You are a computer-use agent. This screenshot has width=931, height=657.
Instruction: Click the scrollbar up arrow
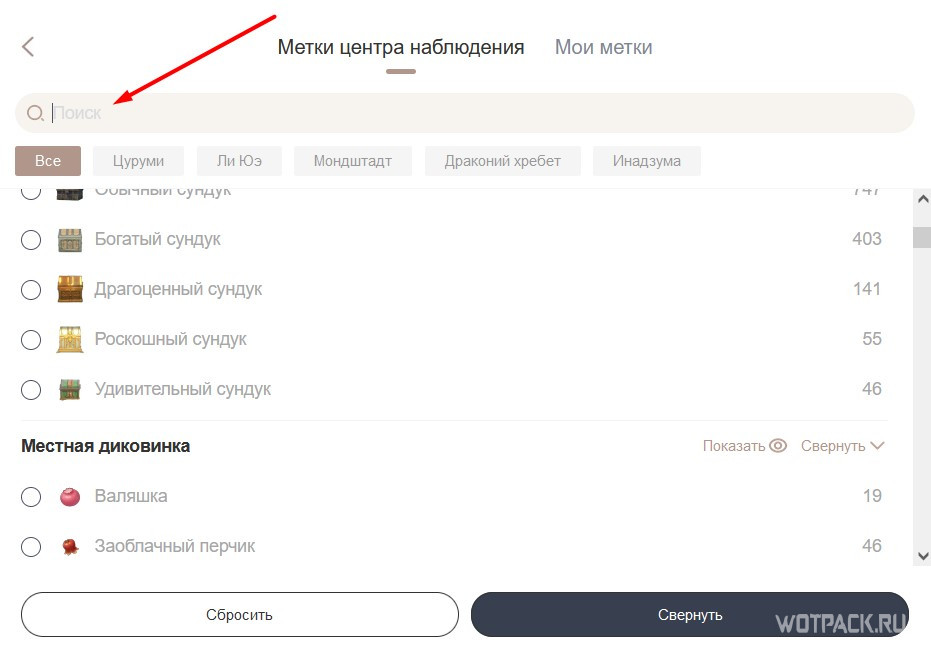point(922,199)
